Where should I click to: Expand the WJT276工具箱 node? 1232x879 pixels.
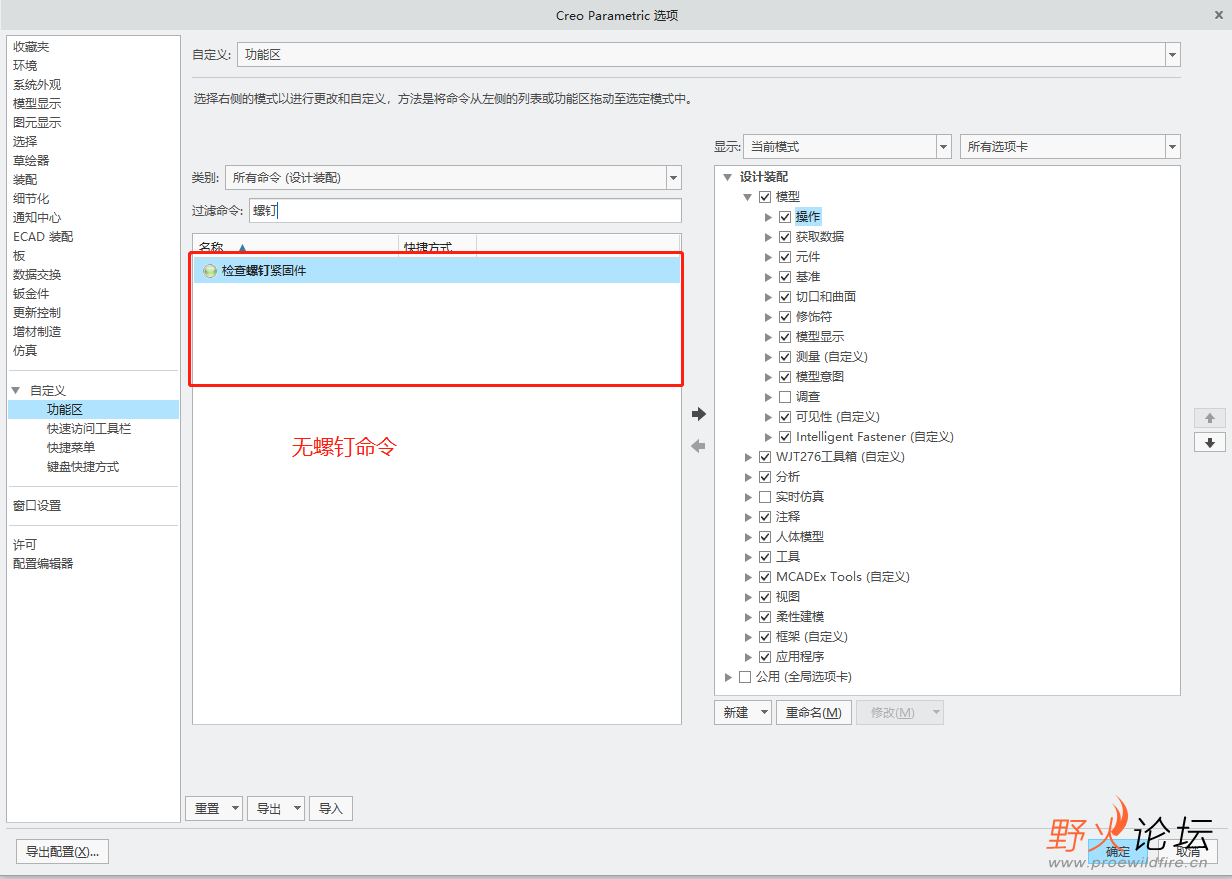(748, 457)
